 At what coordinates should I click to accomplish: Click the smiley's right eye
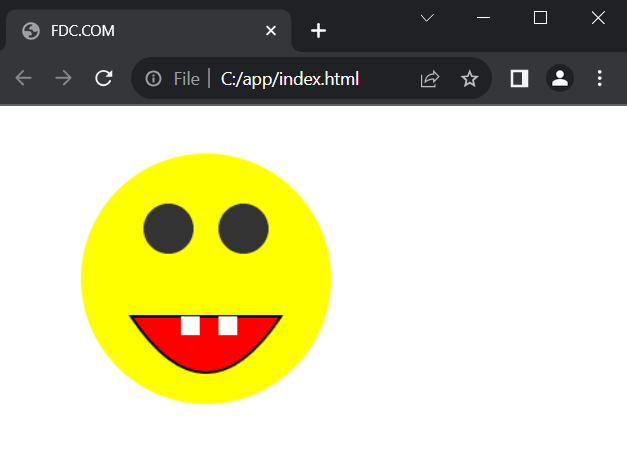(x=243, y=228)
